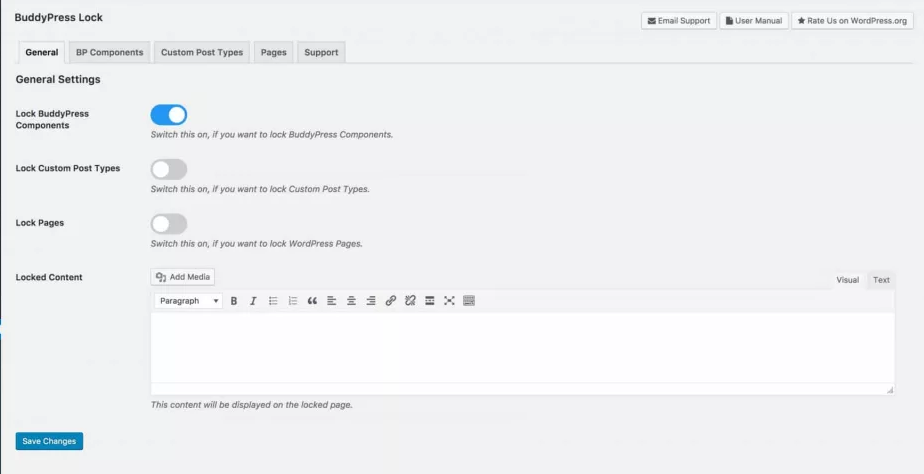Viewport: 924px width, 474px height.
Task: Click the insert link icon
Action: (x=391, y=301)
